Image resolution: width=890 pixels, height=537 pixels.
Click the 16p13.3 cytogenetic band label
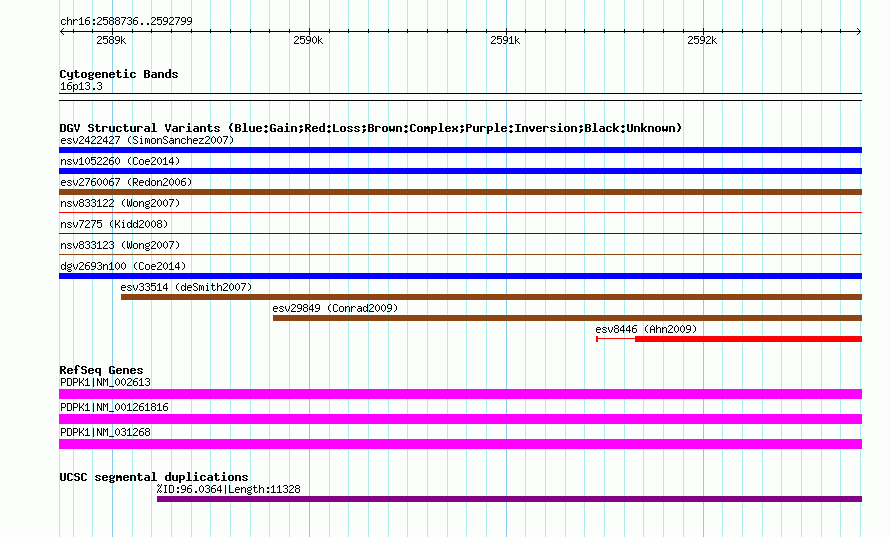click(81, 86)
